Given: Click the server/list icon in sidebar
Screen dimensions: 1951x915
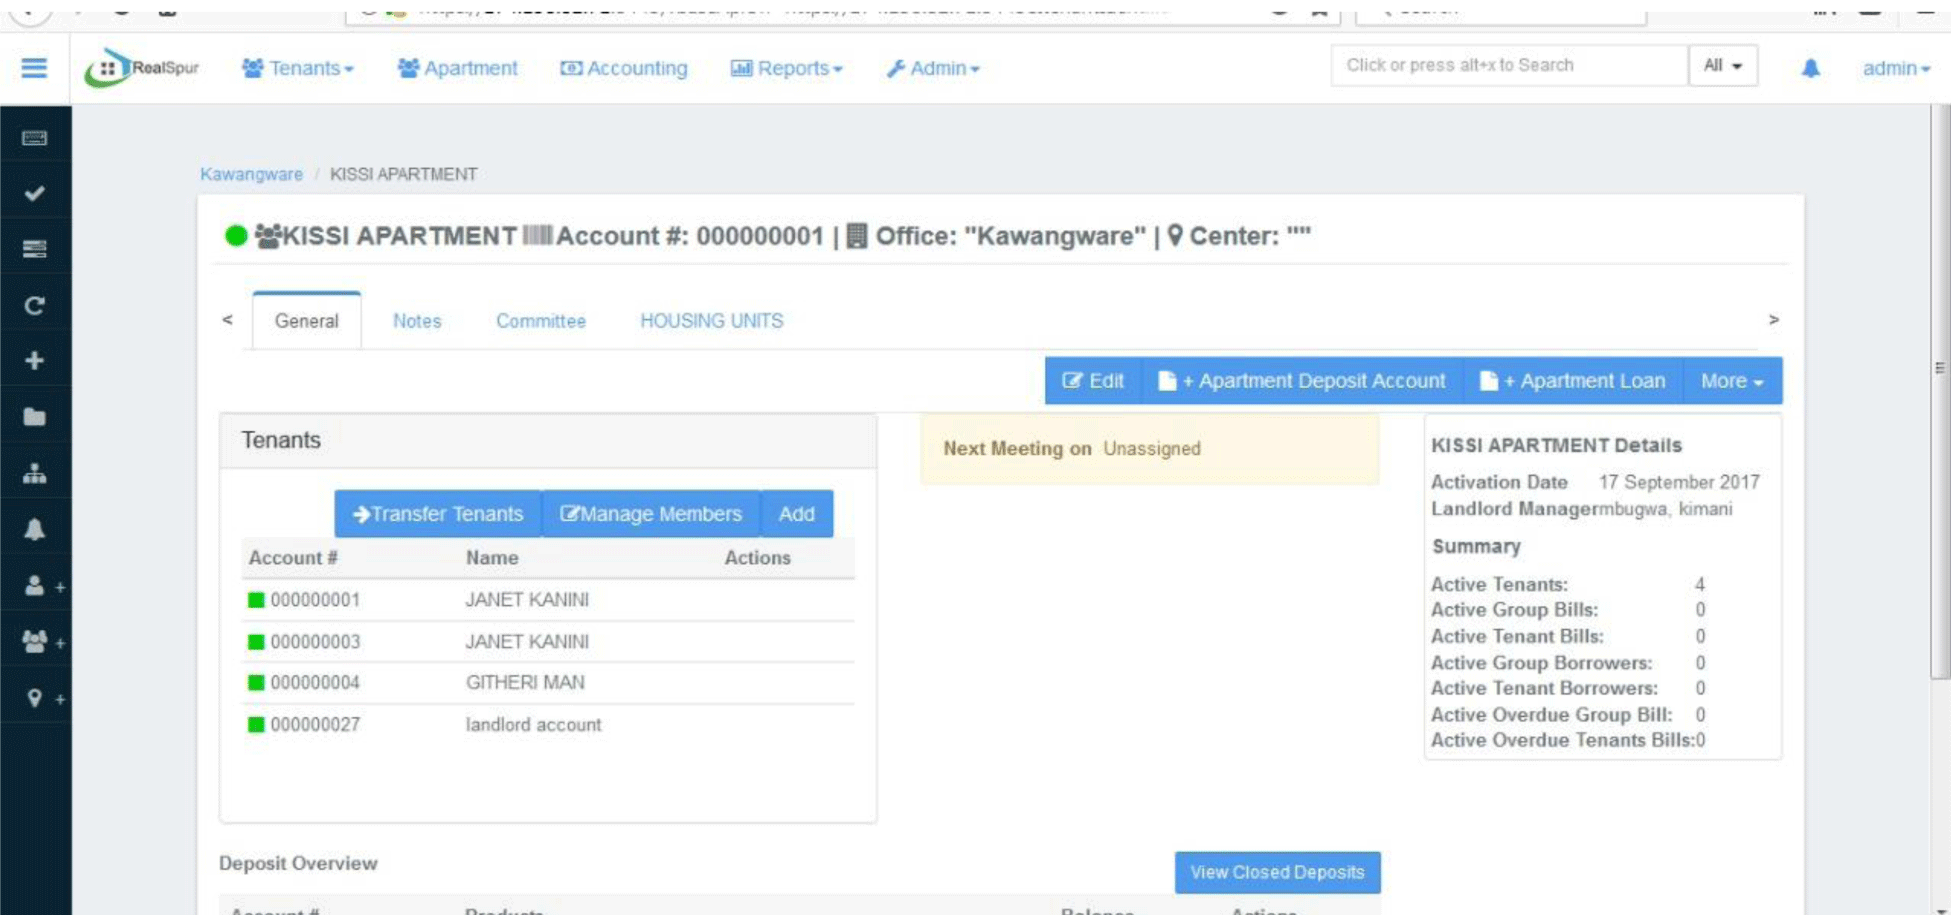Looking at the screenshot, I should tap(34, 249).
